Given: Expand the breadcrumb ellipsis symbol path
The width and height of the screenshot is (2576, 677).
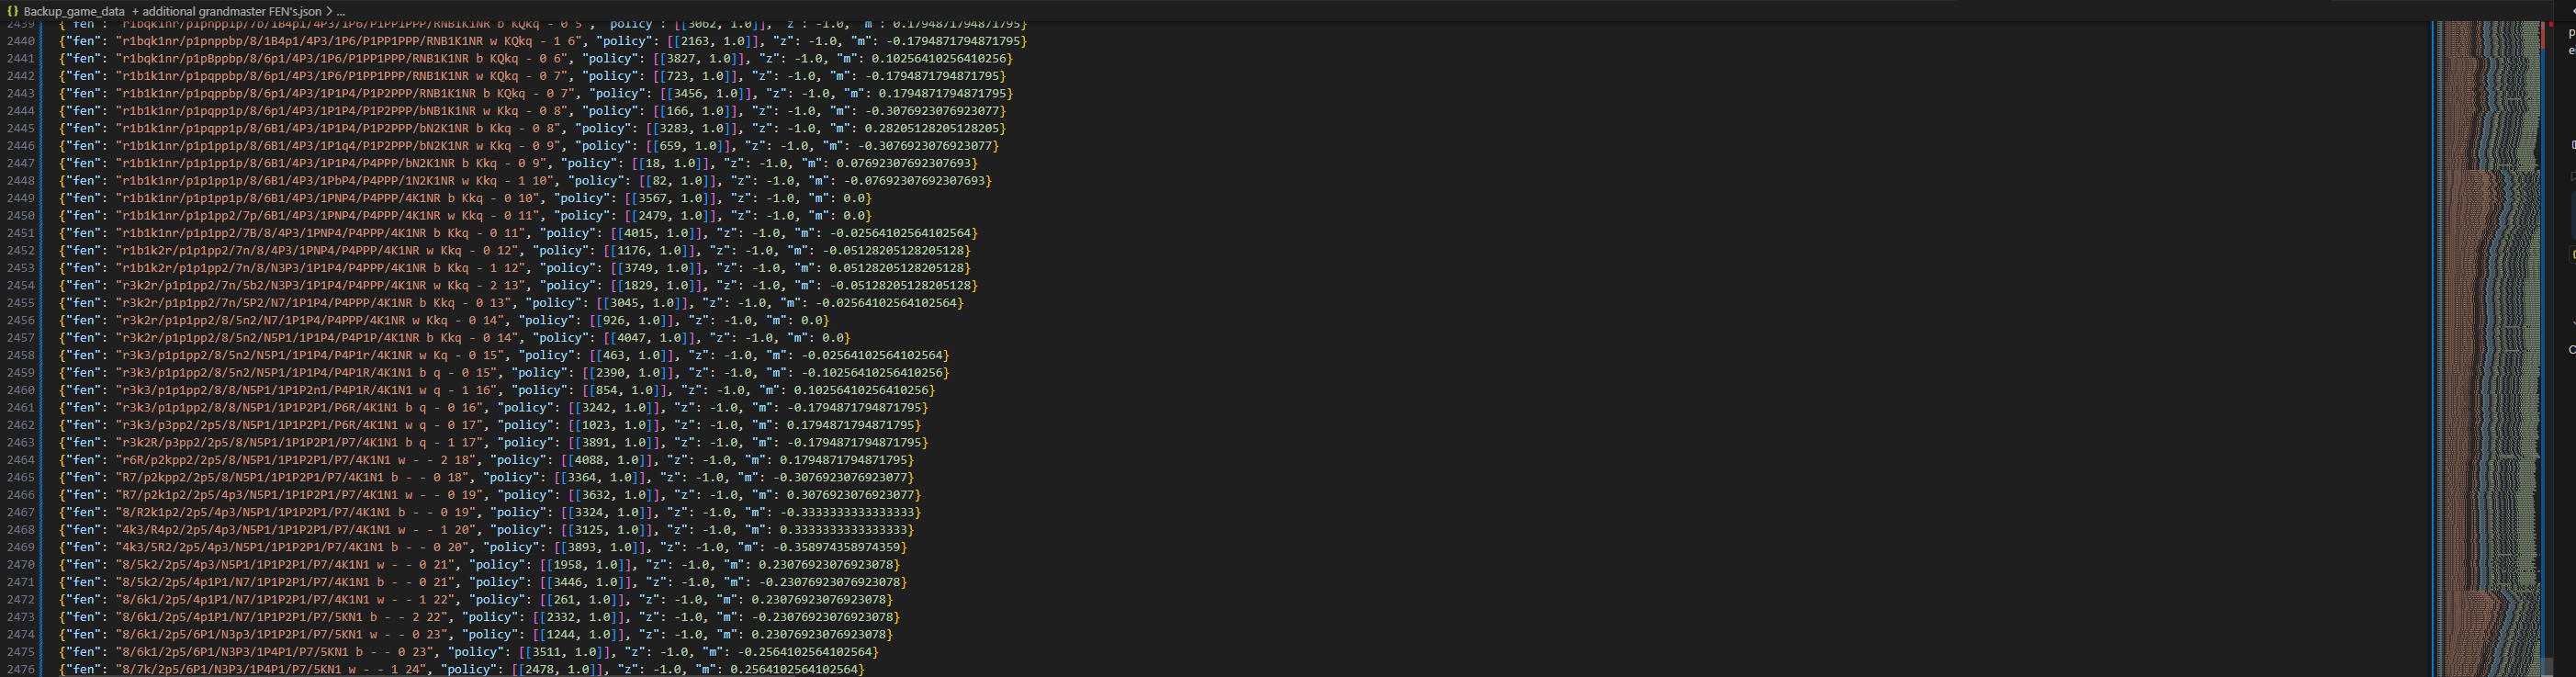Looking at the screenshot, I should [341, 11].
